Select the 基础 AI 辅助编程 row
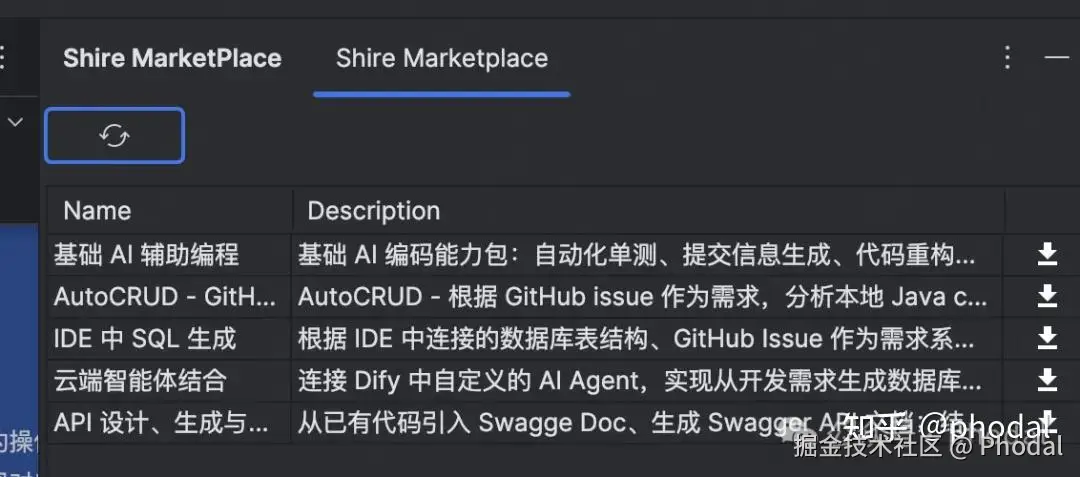This screenshot has height=477, width=1080. coord(146,255)
